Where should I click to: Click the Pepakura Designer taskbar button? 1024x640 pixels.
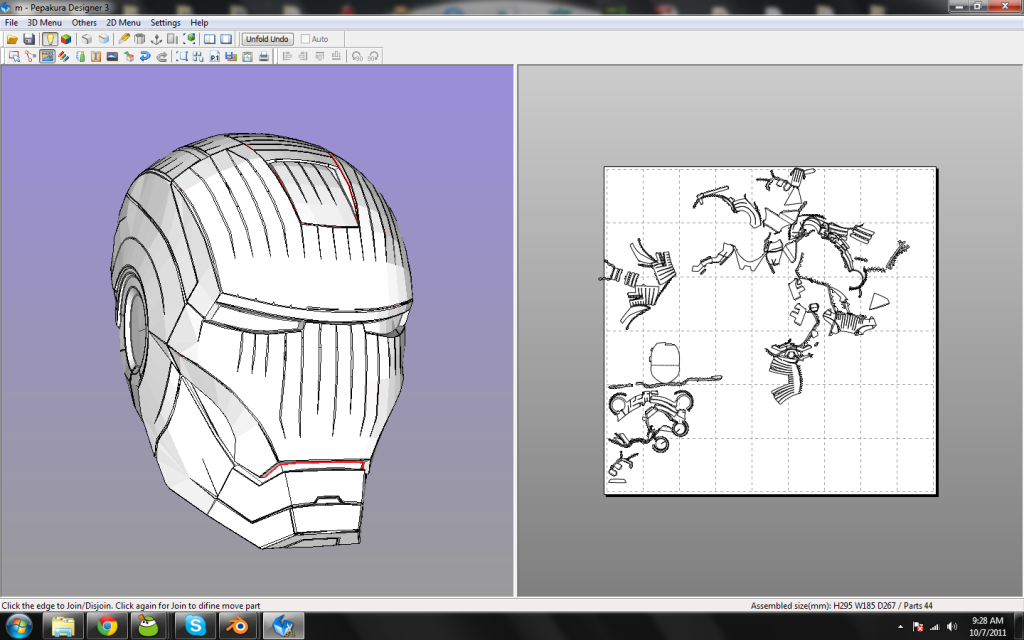point(283,626)
